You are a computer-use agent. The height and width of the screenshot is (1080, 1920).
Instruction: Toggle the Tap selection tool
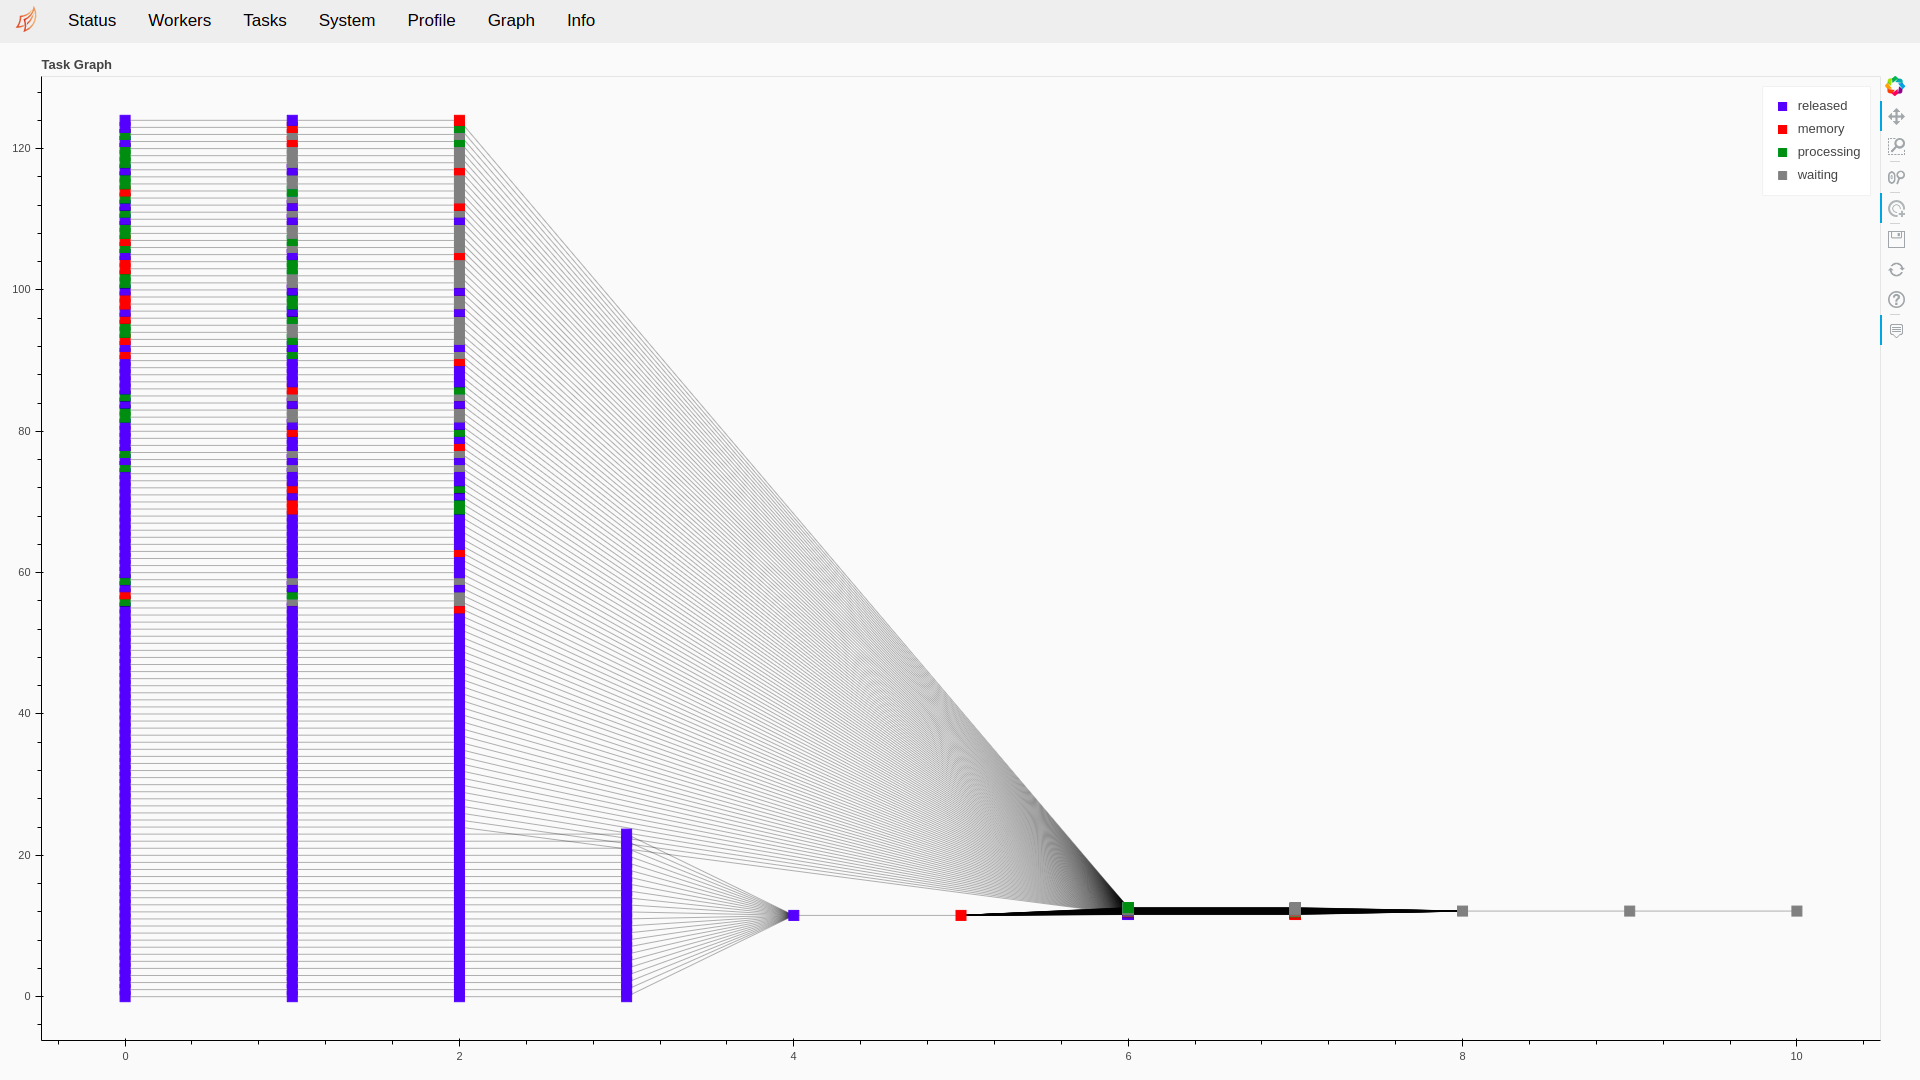(1896, 209)
